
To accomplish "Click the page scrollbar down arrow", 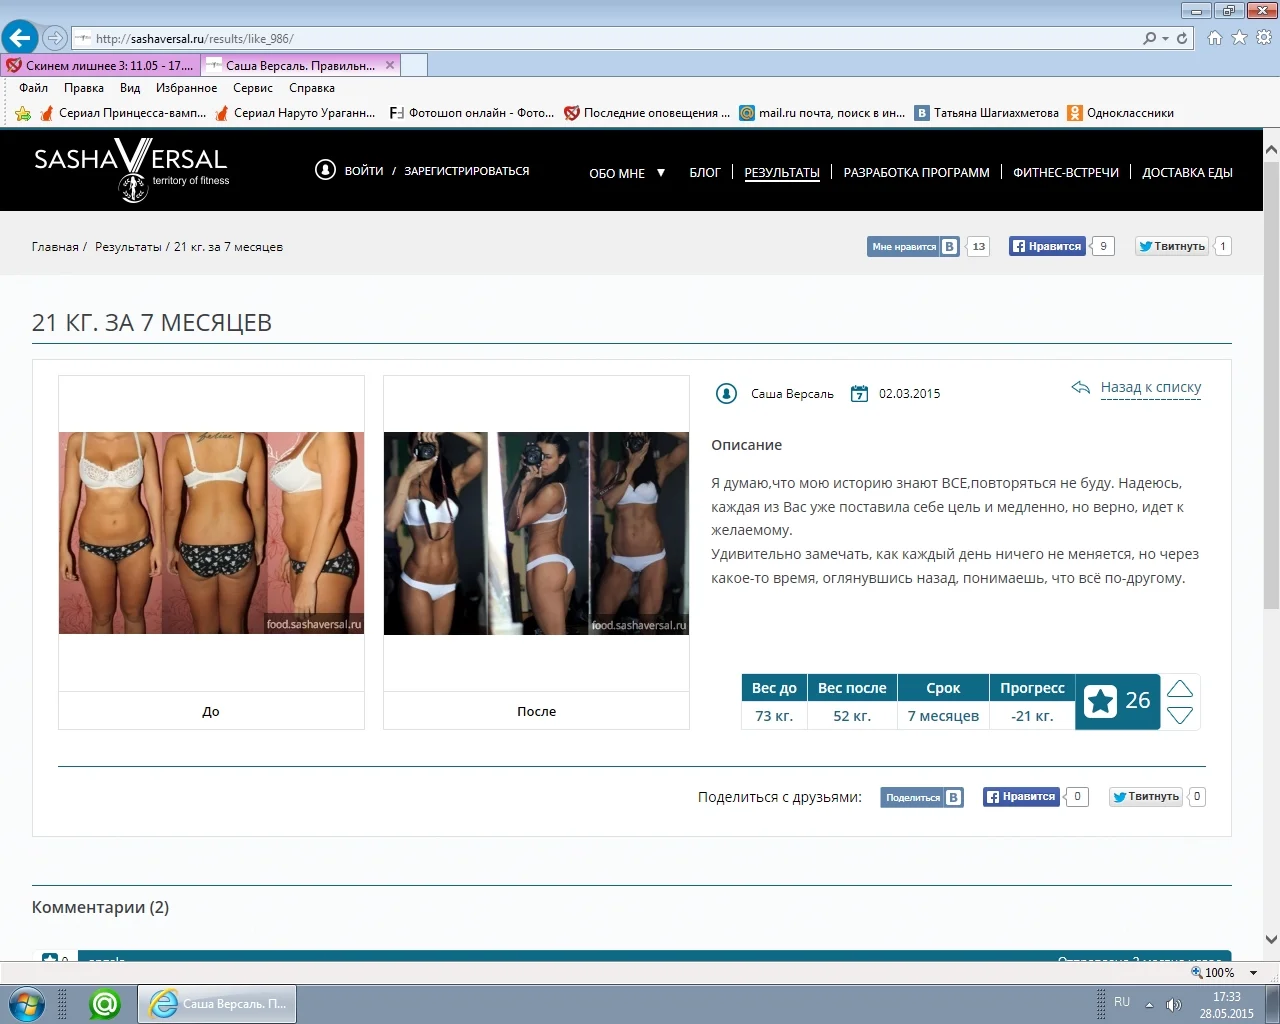I will tap(1271, 939).
